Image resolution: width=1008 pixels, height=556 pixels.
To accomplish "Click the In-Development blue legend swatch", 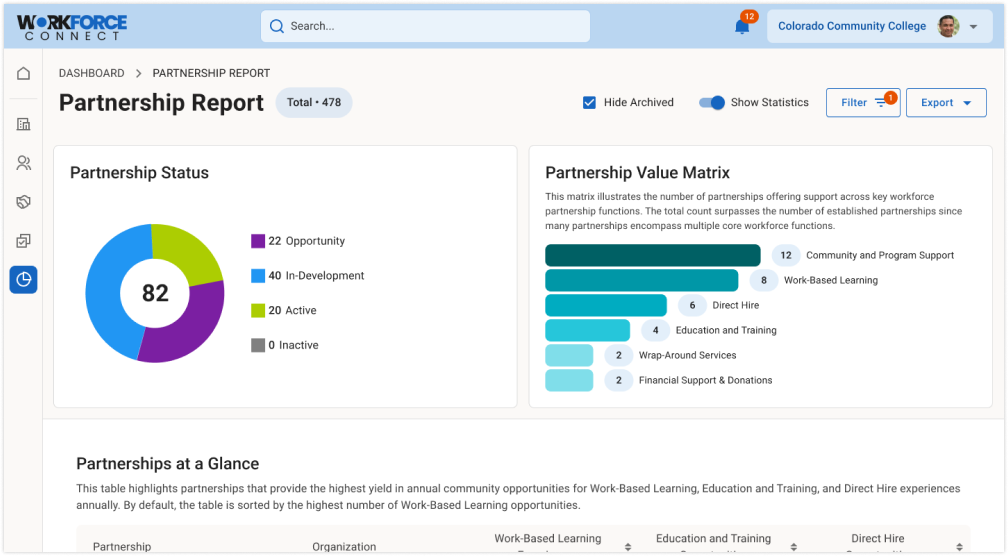I will pyautogui.click(x=258, y=276).
